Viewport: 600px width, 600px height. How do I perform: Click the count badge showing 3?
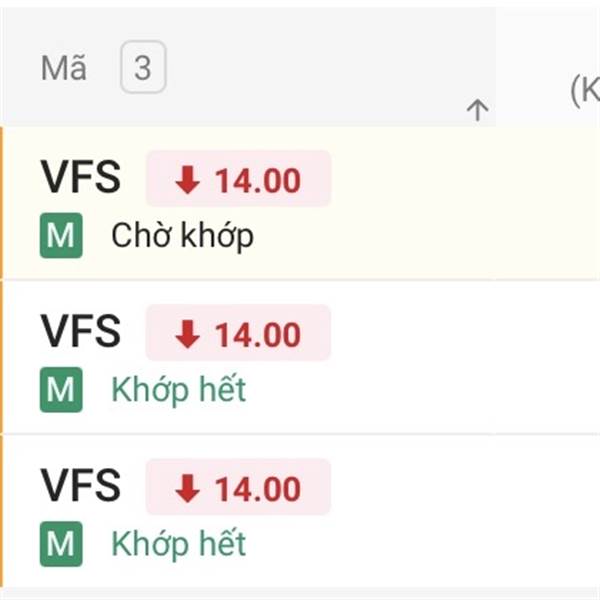point(143,69)
